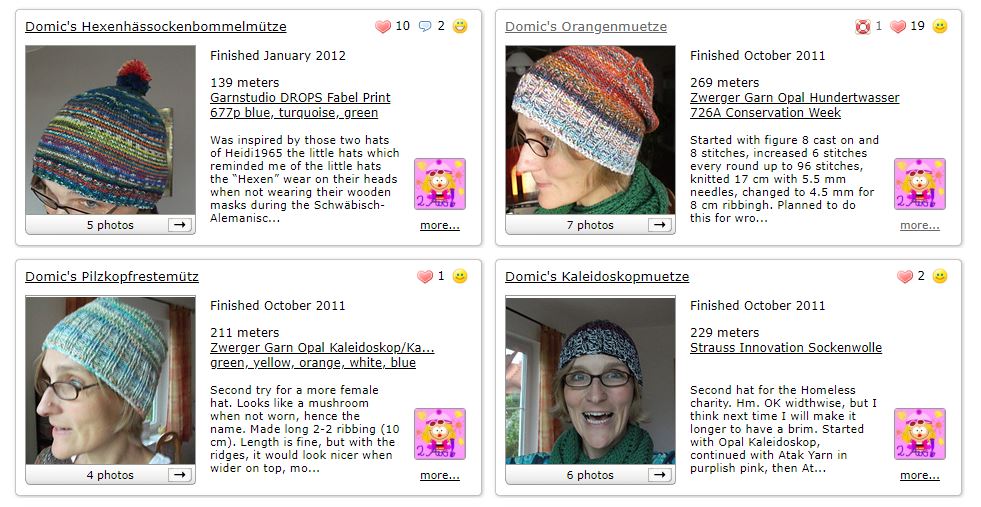981x507 pixels.
Task: Click smiley face on Kaleidoskopmuetze card
Action: pyautogui.click(x=940, y=276)
